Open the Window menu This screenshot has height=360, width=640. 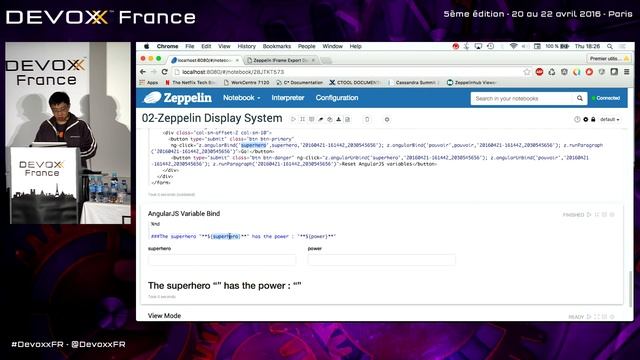332,47
